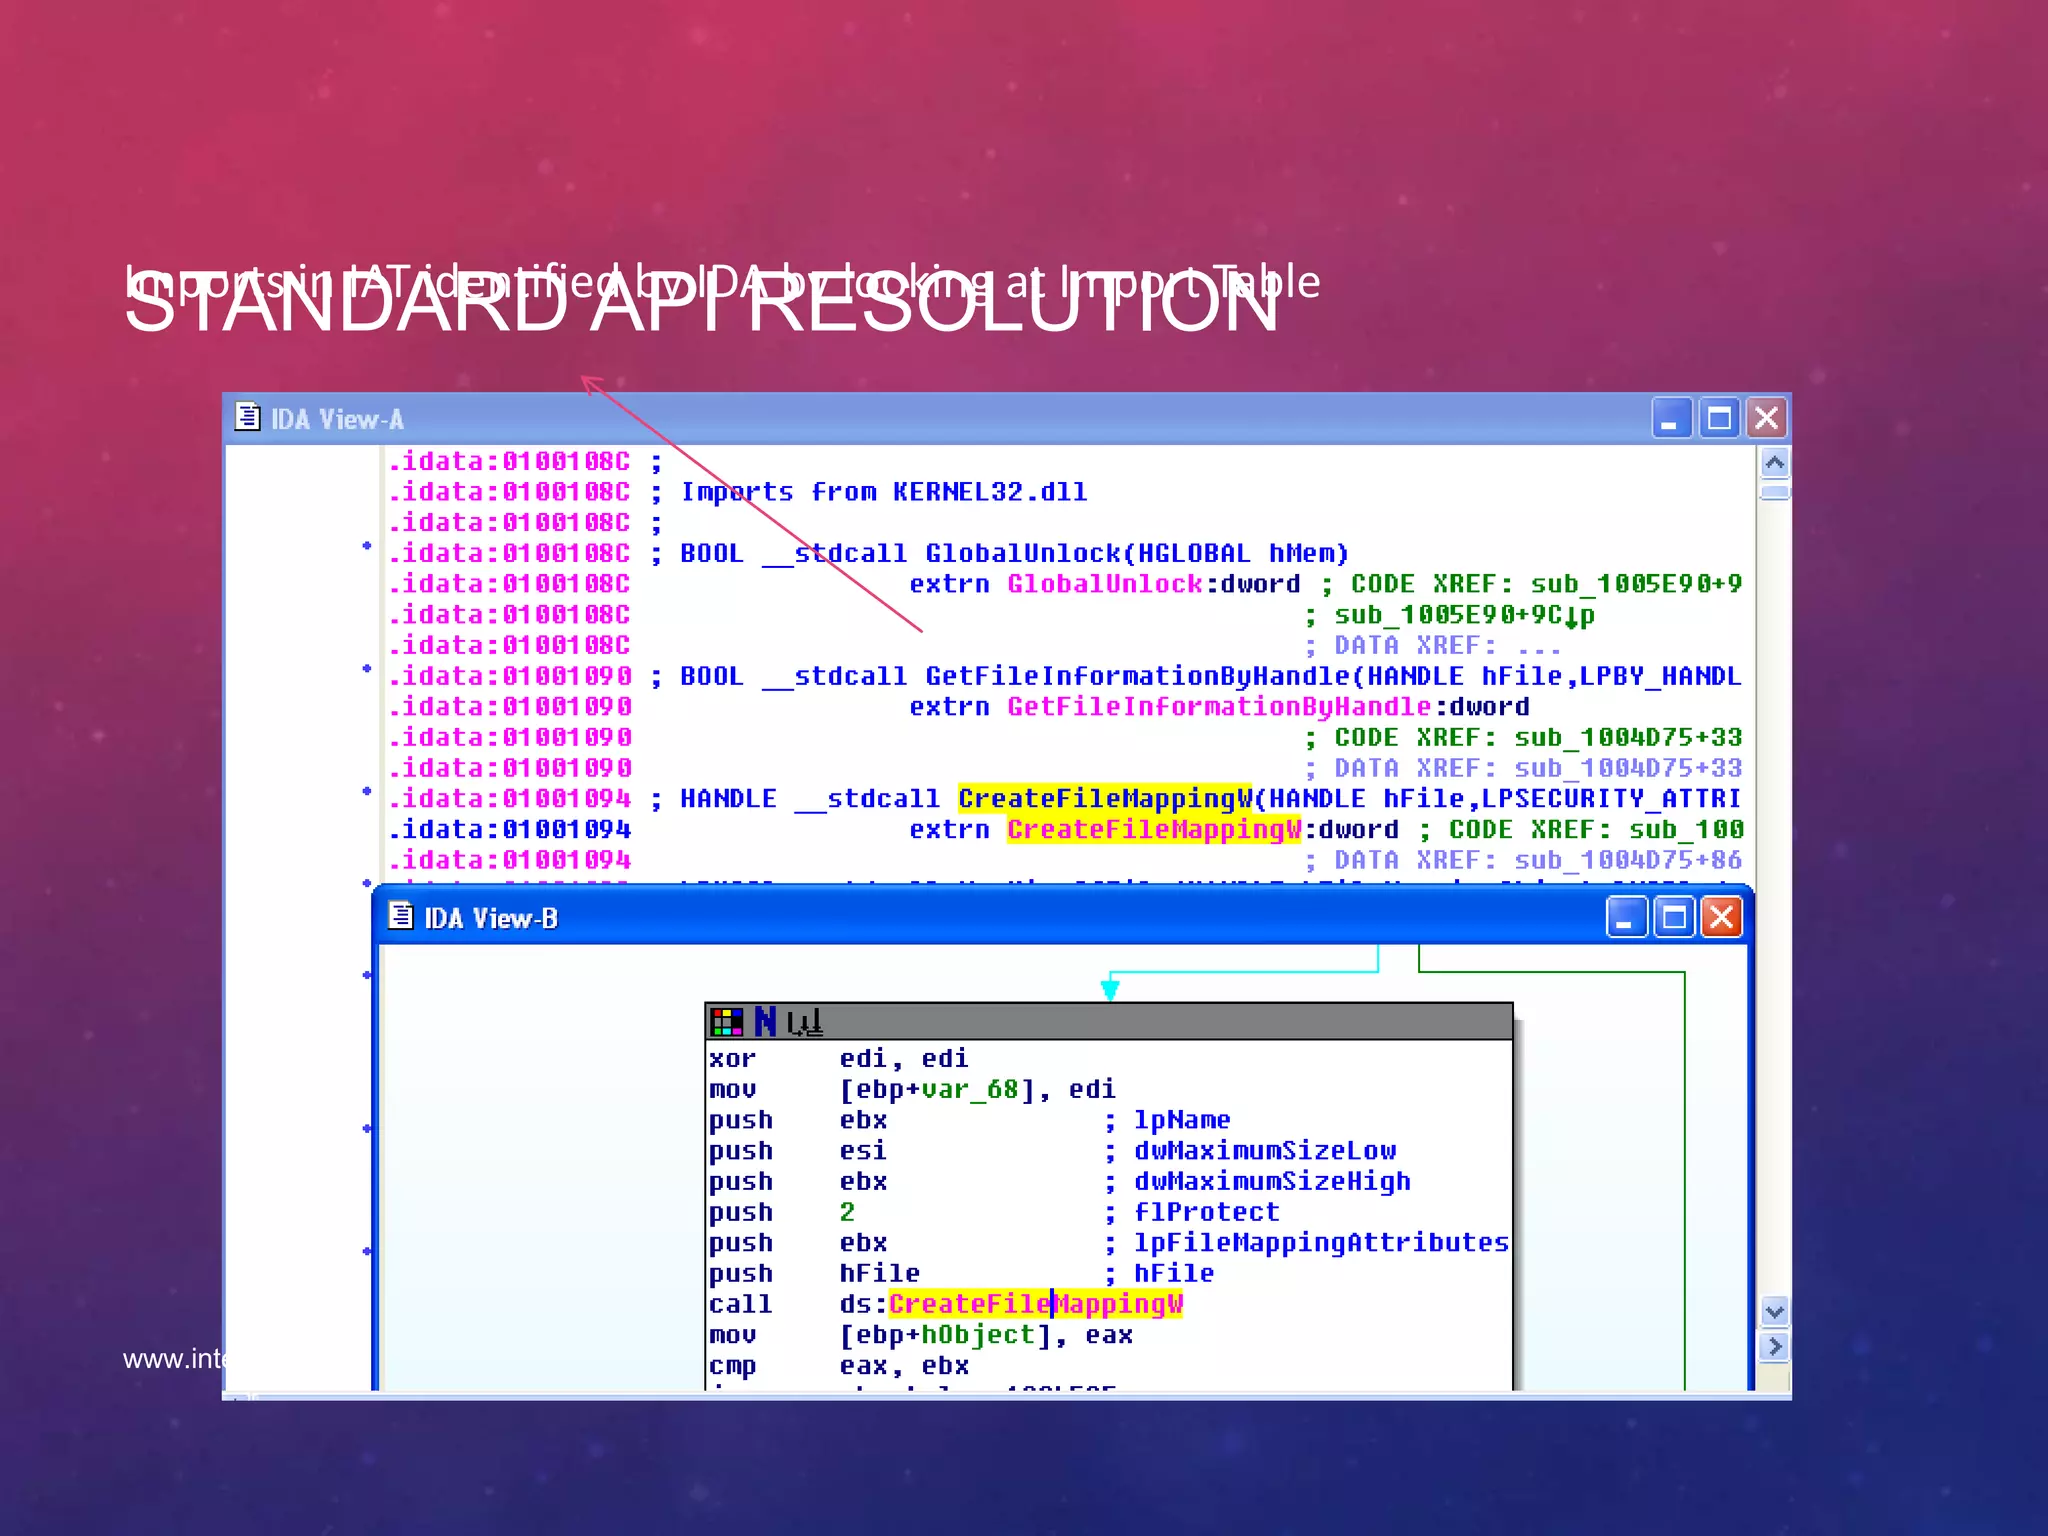
Task: Click the 'Imports from KERNEL32.dll' comment
Action: 884,492
